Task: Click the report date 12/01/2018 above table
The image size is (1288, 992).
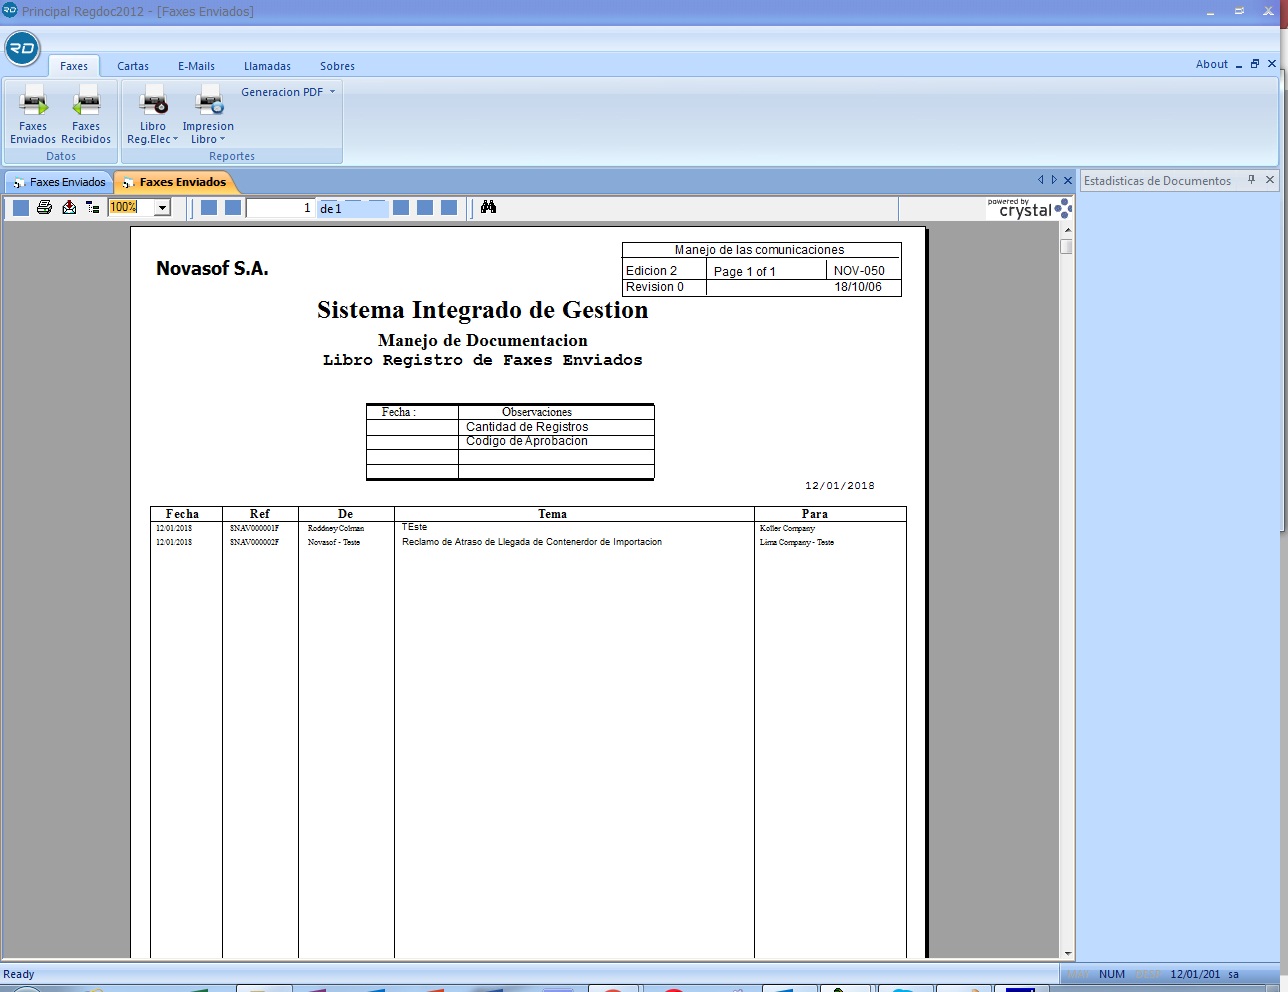Action: pos(840,486)
